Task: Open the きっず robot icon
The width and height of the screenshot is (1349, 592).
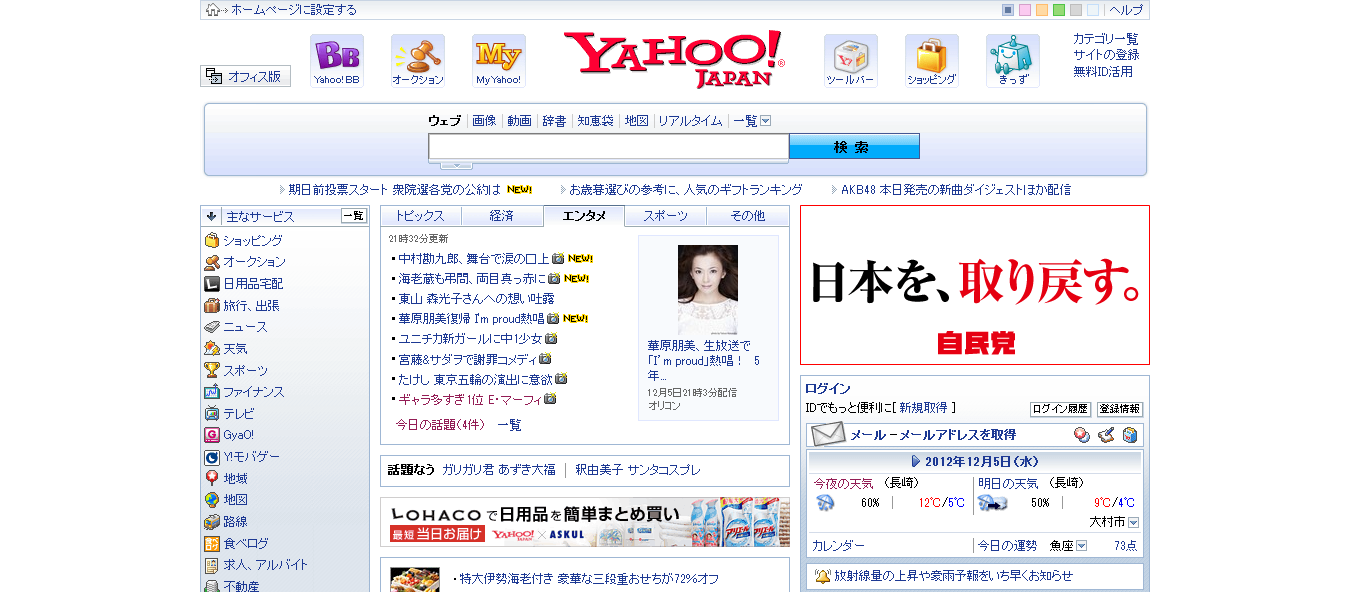Action: coord(1013,61)
